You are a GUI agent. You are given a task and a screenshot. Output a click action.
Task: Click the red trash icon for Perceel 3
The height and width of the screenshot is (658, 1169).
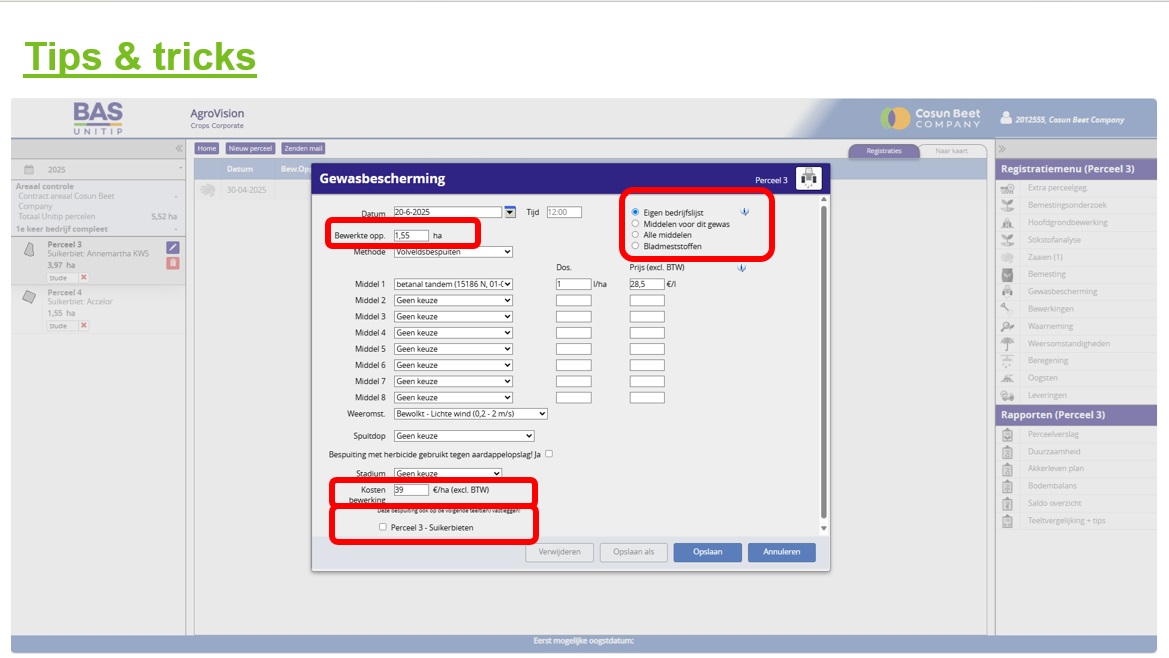(173, 263)
